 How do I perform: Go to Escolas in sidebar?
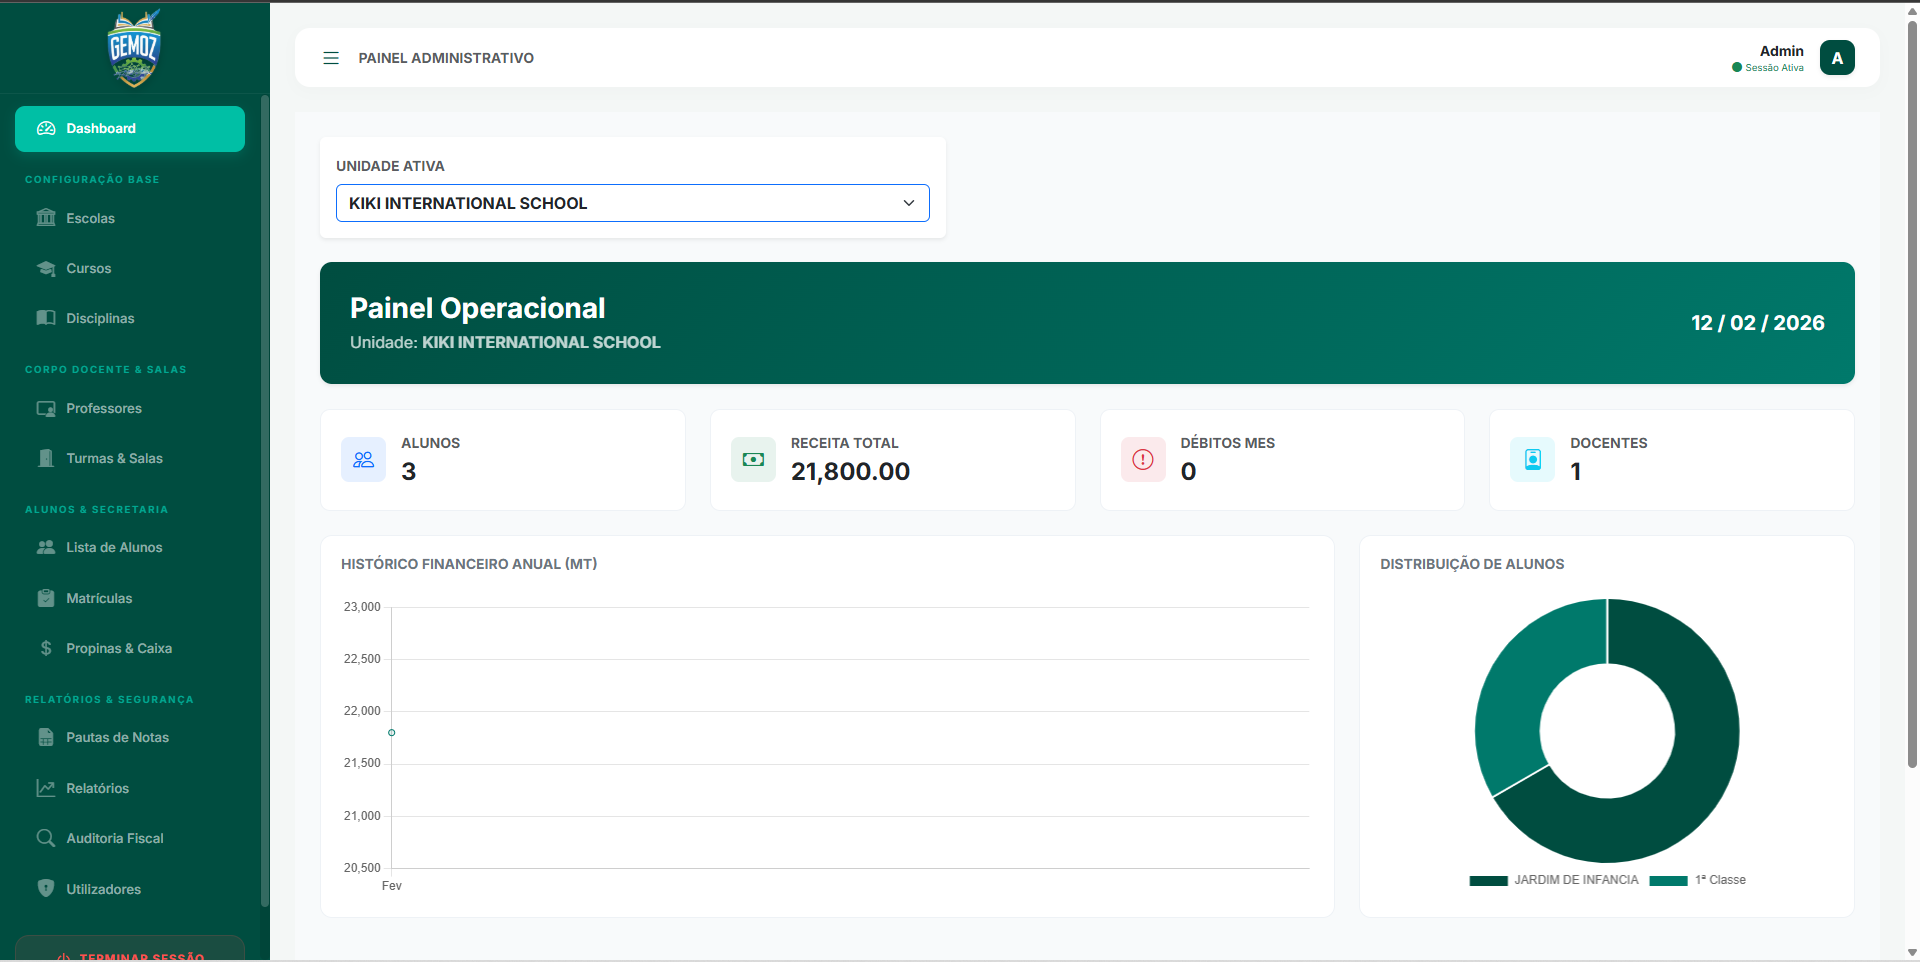point(90,218)
